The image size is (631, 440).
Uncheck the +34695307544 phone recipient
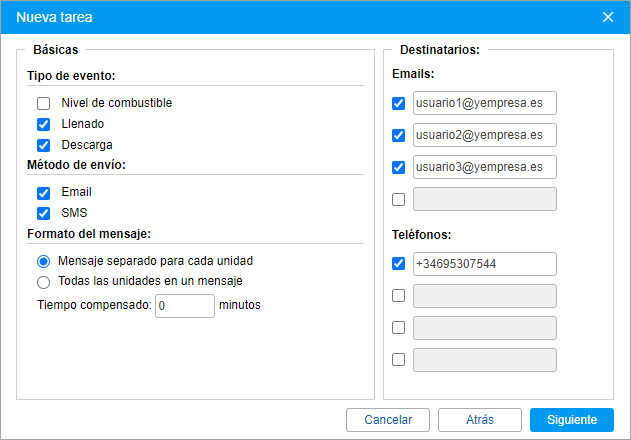click(x=398, y=264)
